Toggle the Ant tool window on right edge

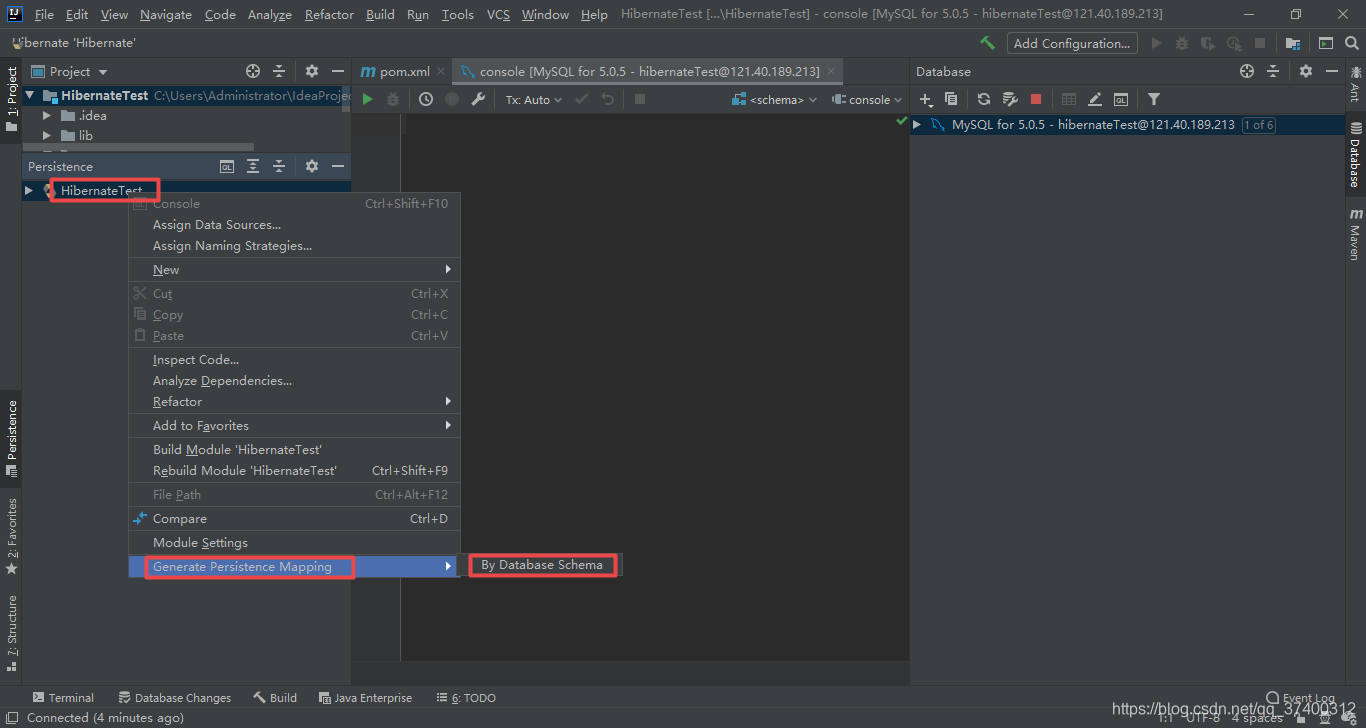pos(1355,85)
